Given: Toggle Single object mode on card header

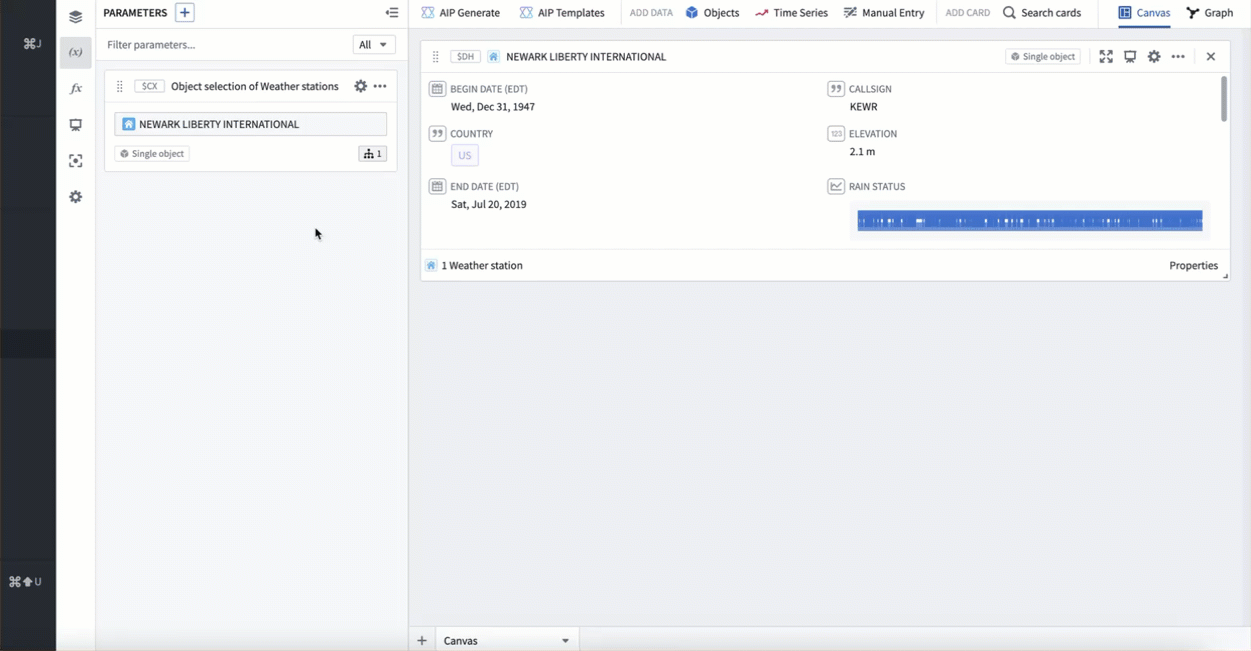Looking at the screenshot, I should [1042, 57].
